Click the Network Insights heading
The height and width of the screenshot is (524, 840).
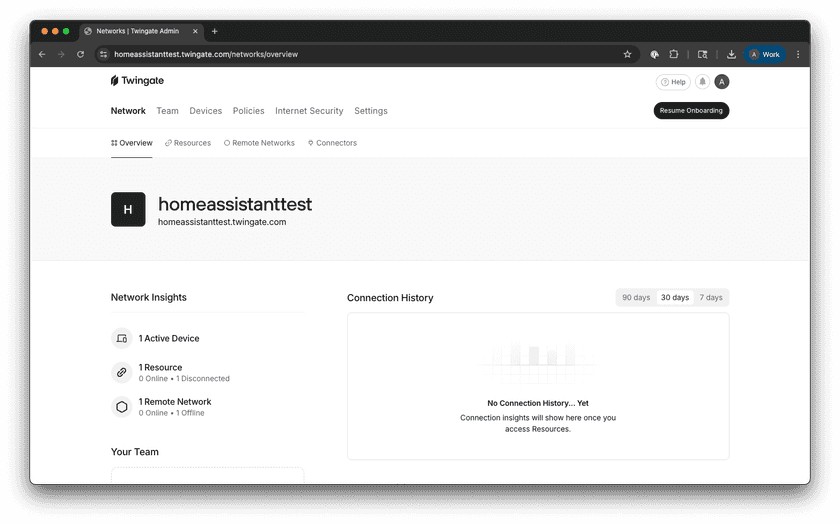click(148, 297)
